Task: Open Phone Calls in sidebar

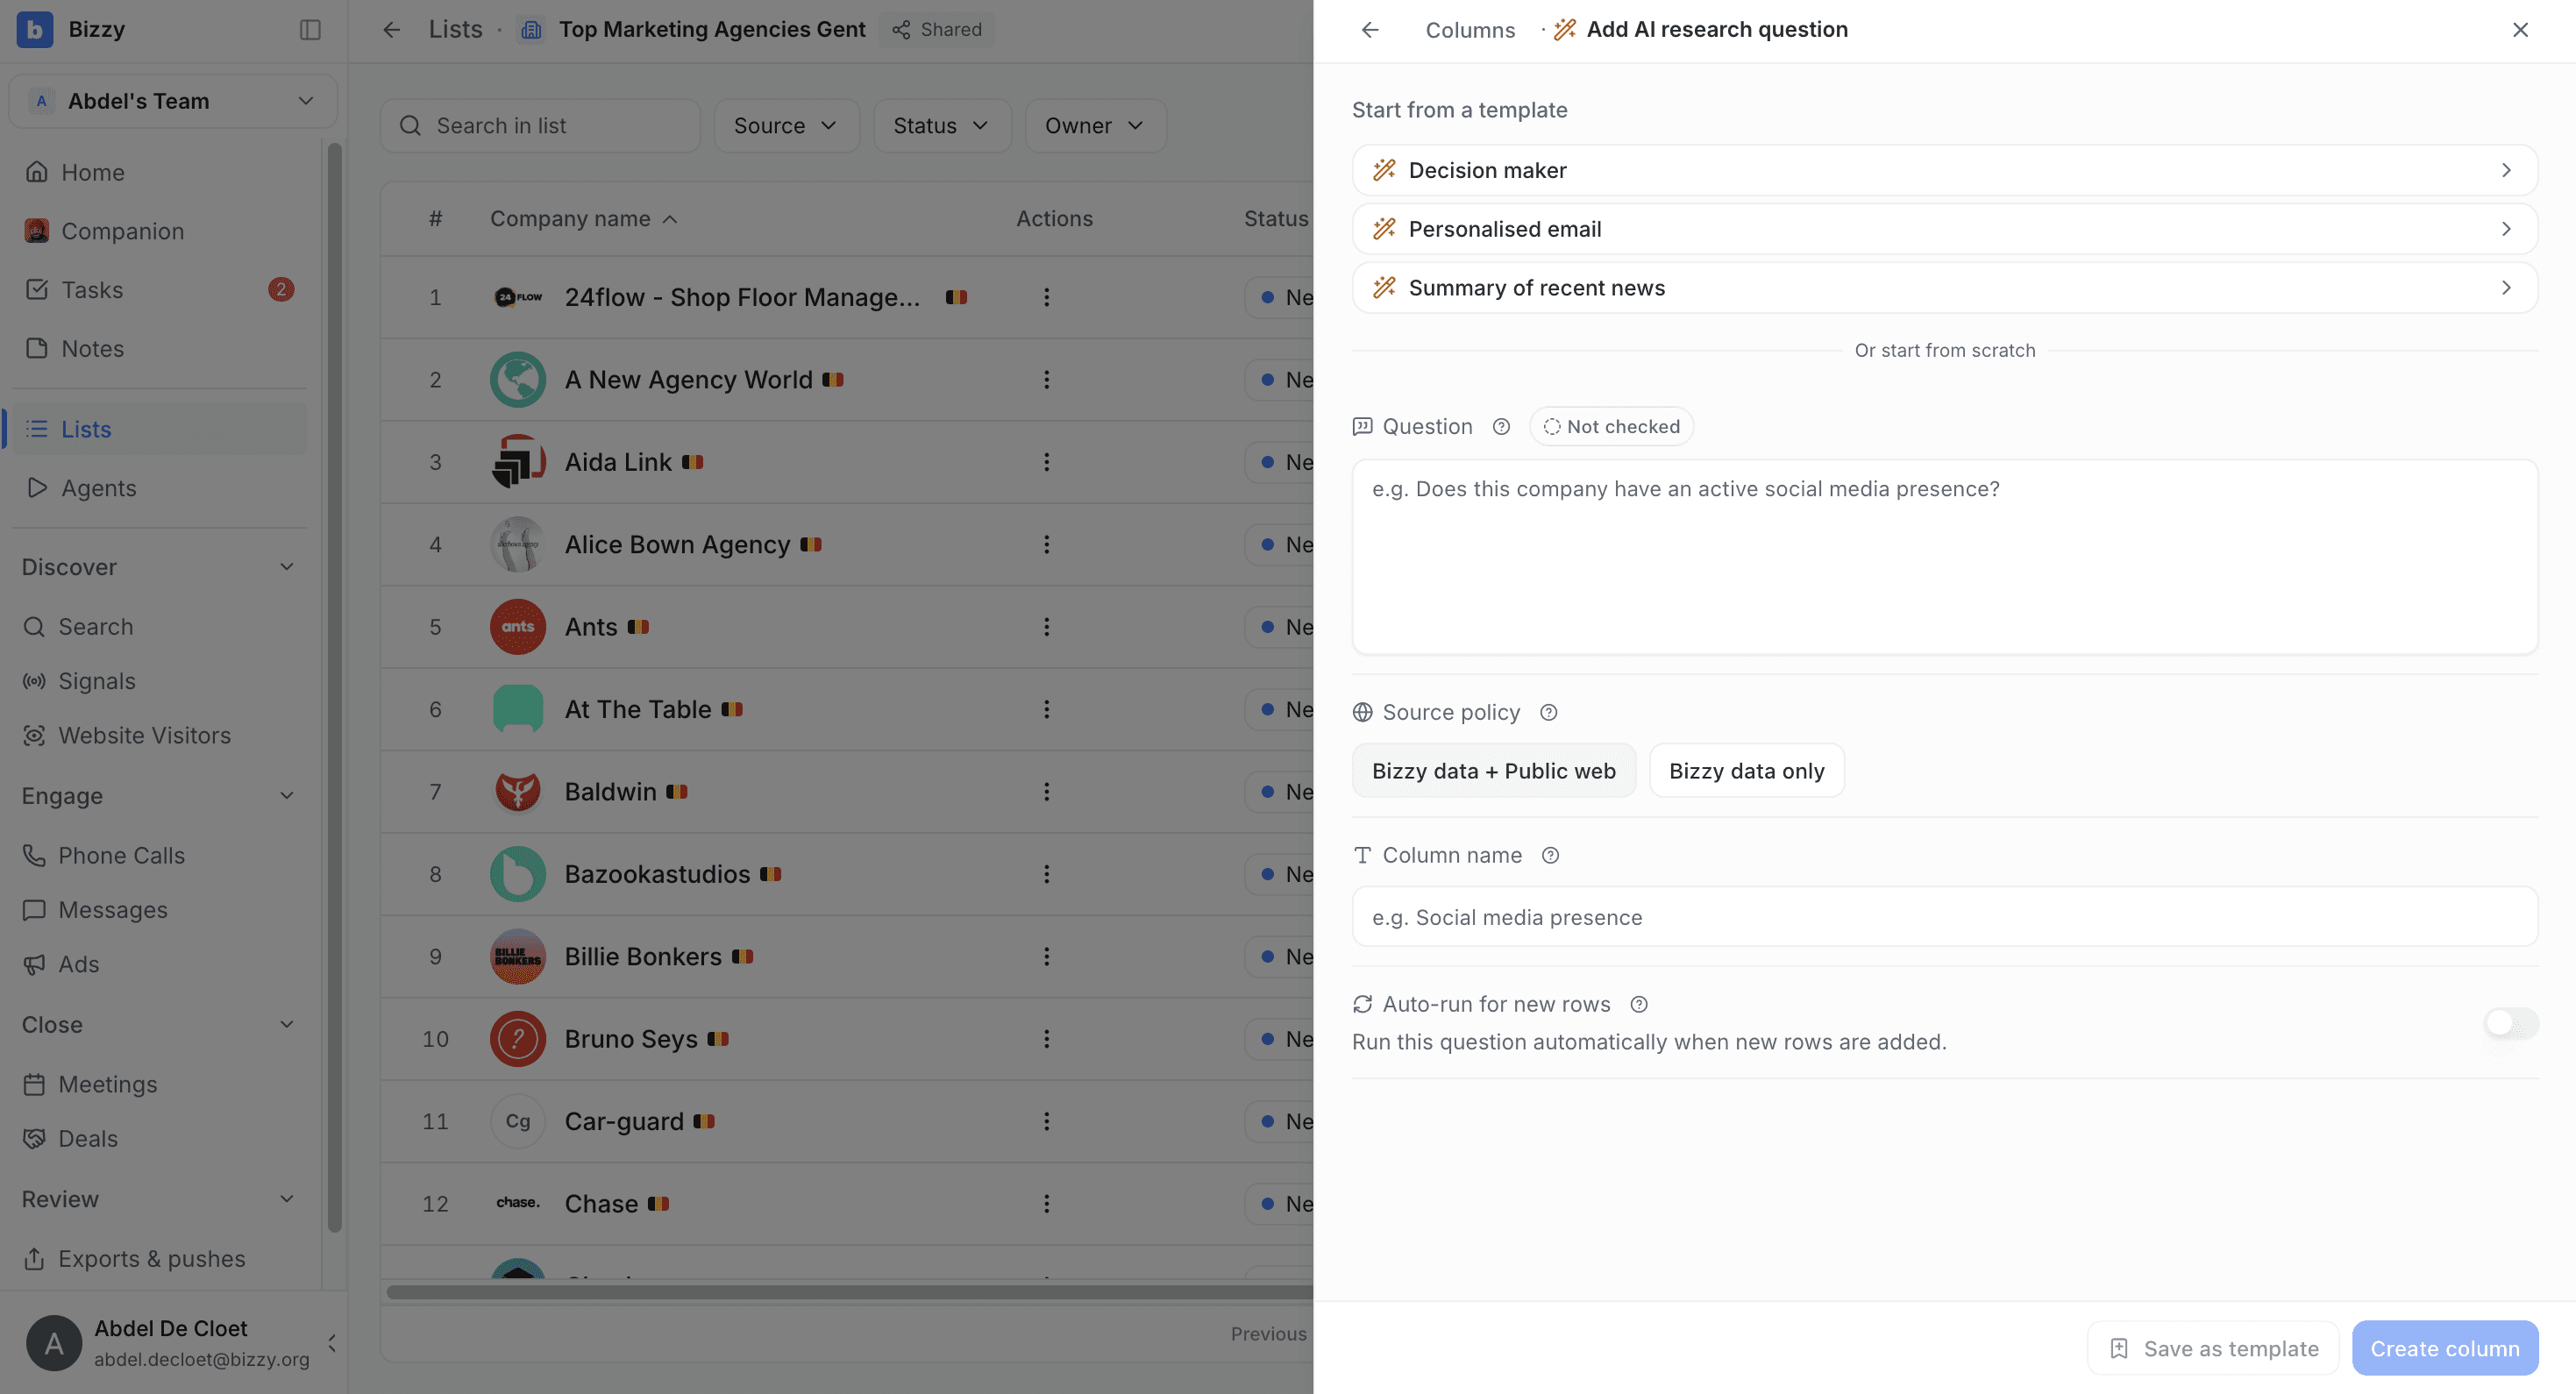Action: [160, 856]
